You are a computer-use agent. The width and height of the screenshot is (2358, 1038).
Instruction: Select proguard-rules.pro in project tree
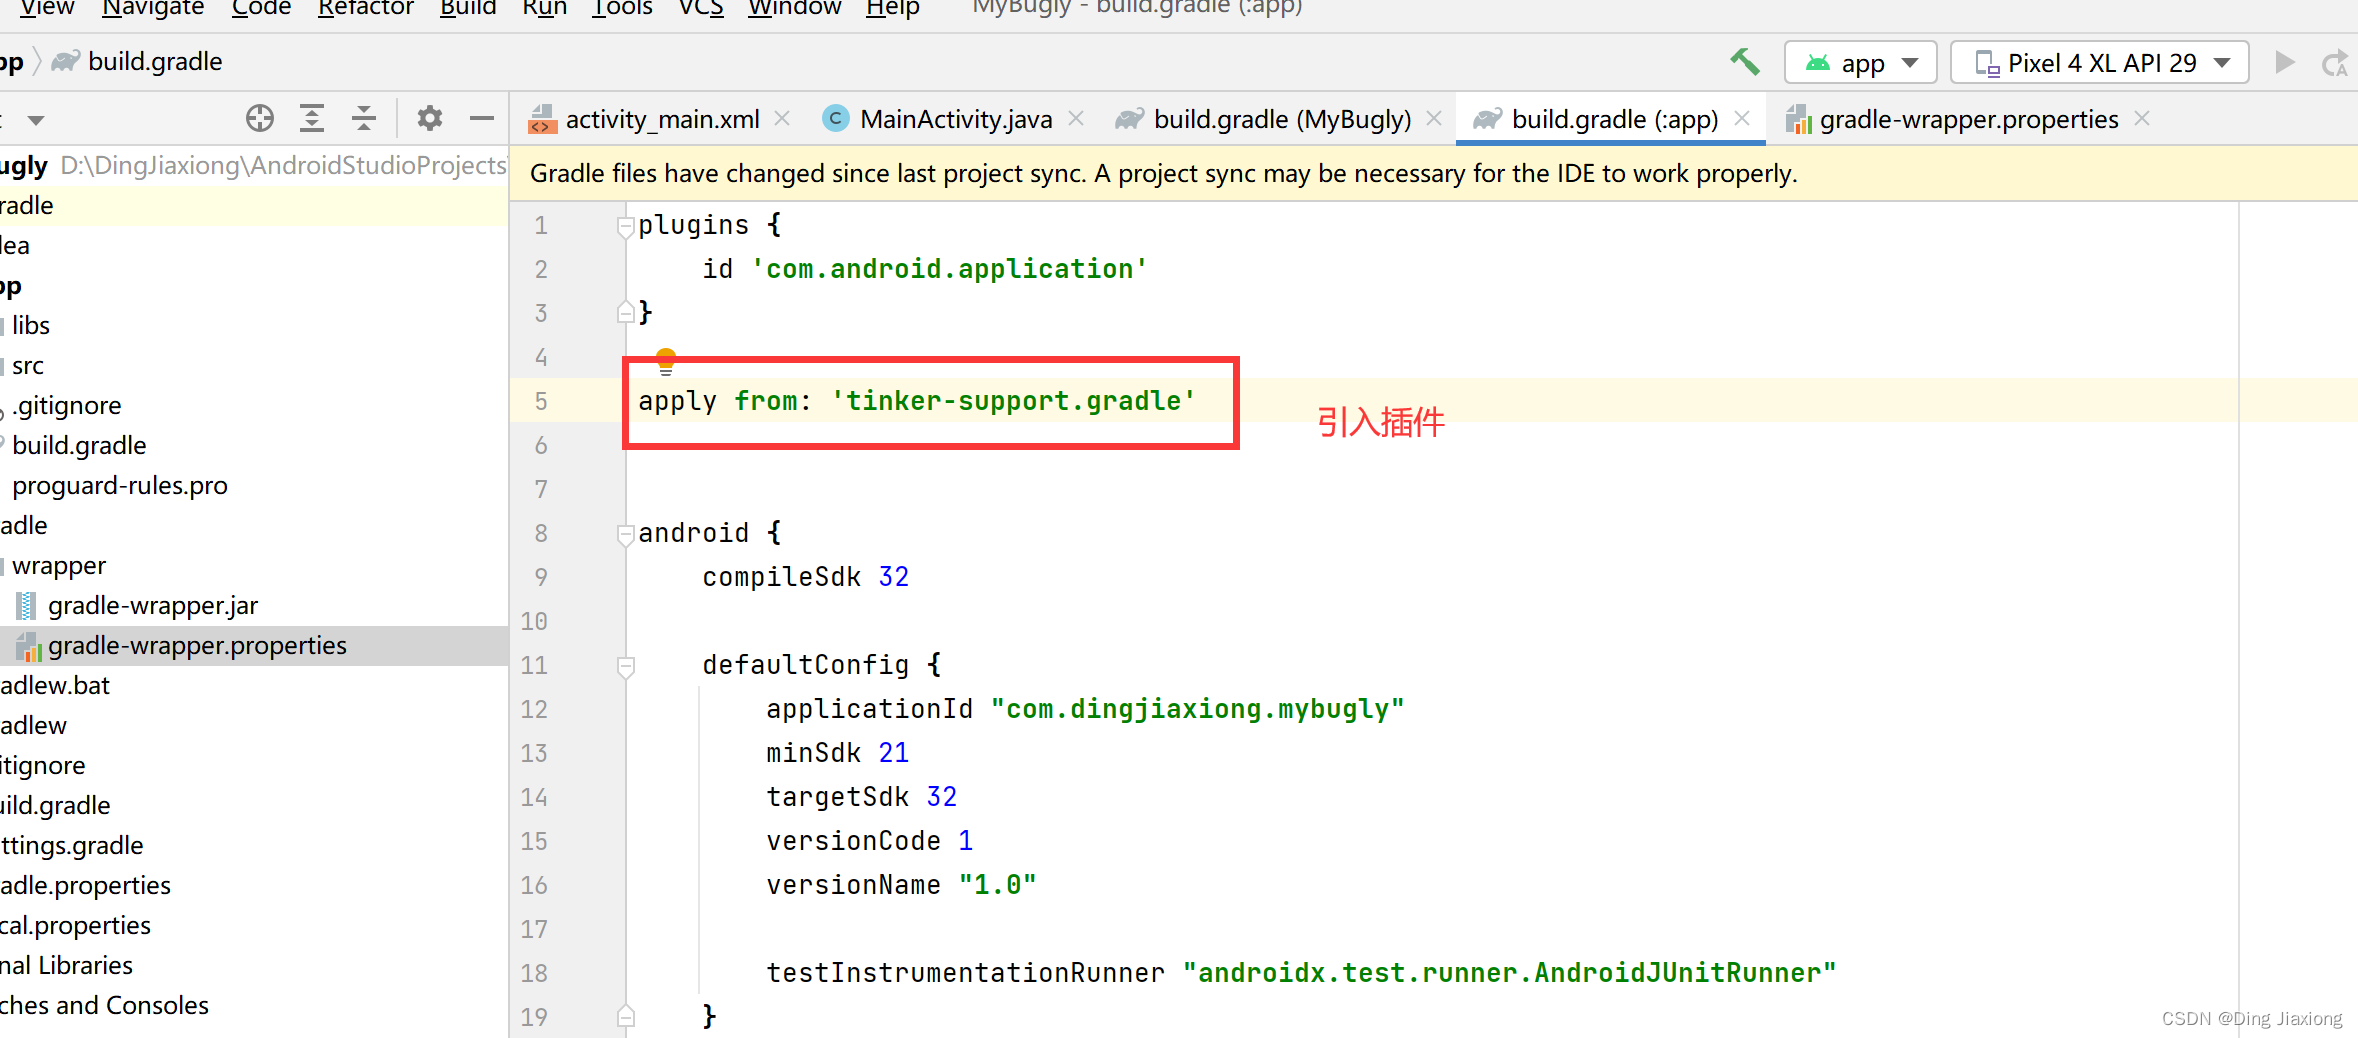pyautogui.click(x=120, y=486)
